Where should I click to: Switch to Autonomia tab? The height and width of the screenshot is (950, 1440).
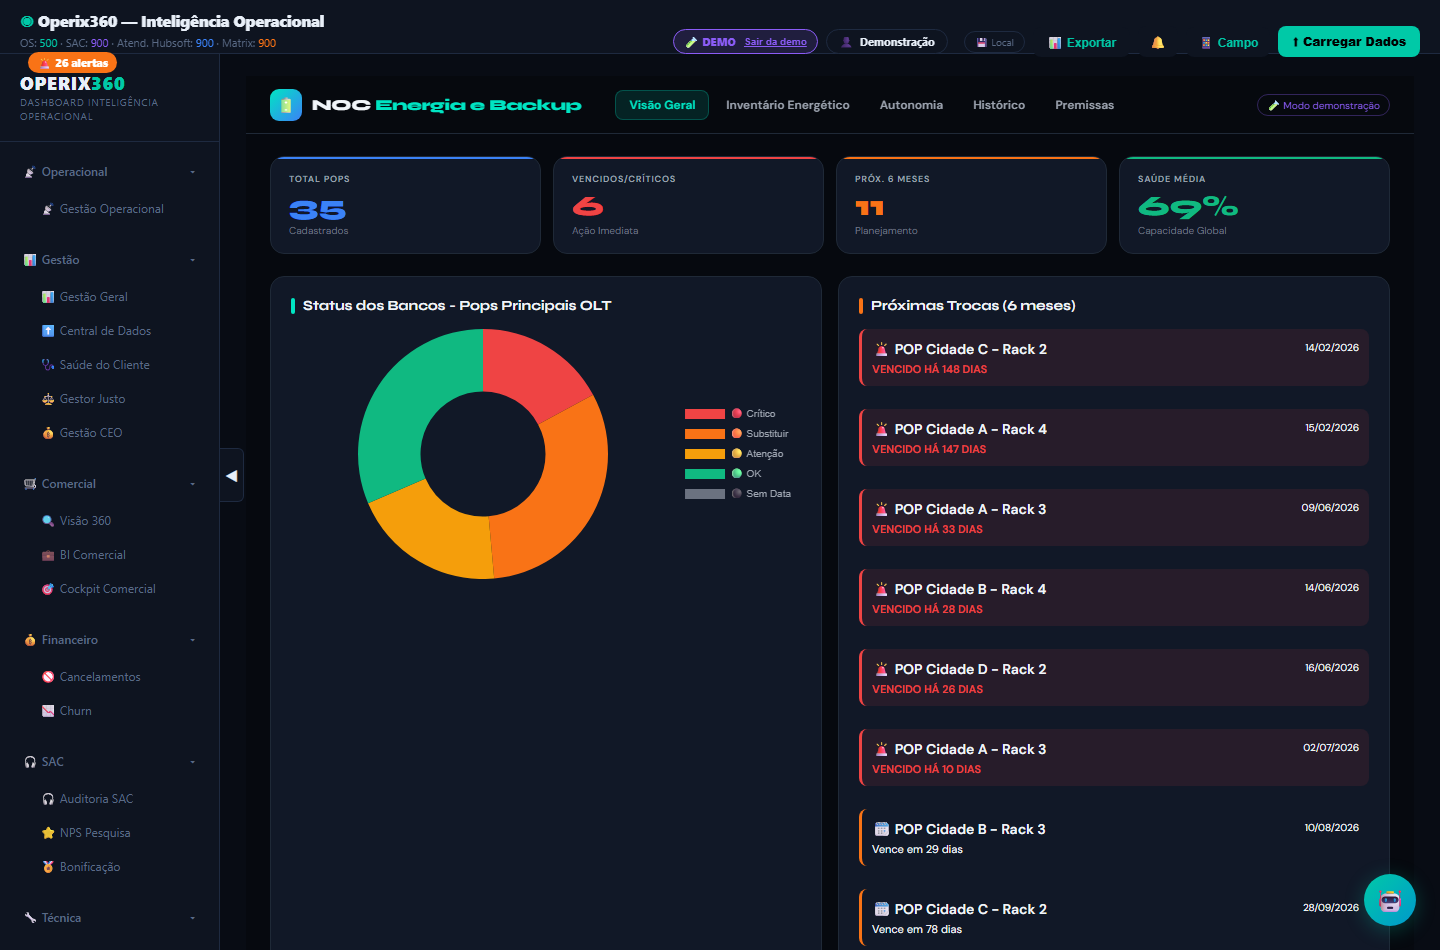click(911, 105)
